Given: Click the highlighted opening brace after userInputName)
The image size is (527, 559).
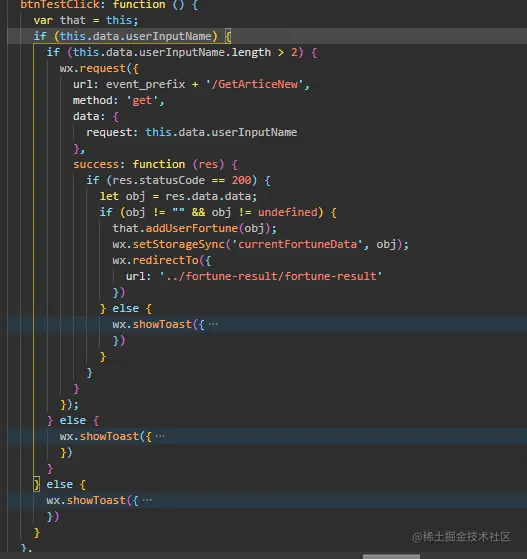Looking at the screenshot, I should tap(228, 36).
